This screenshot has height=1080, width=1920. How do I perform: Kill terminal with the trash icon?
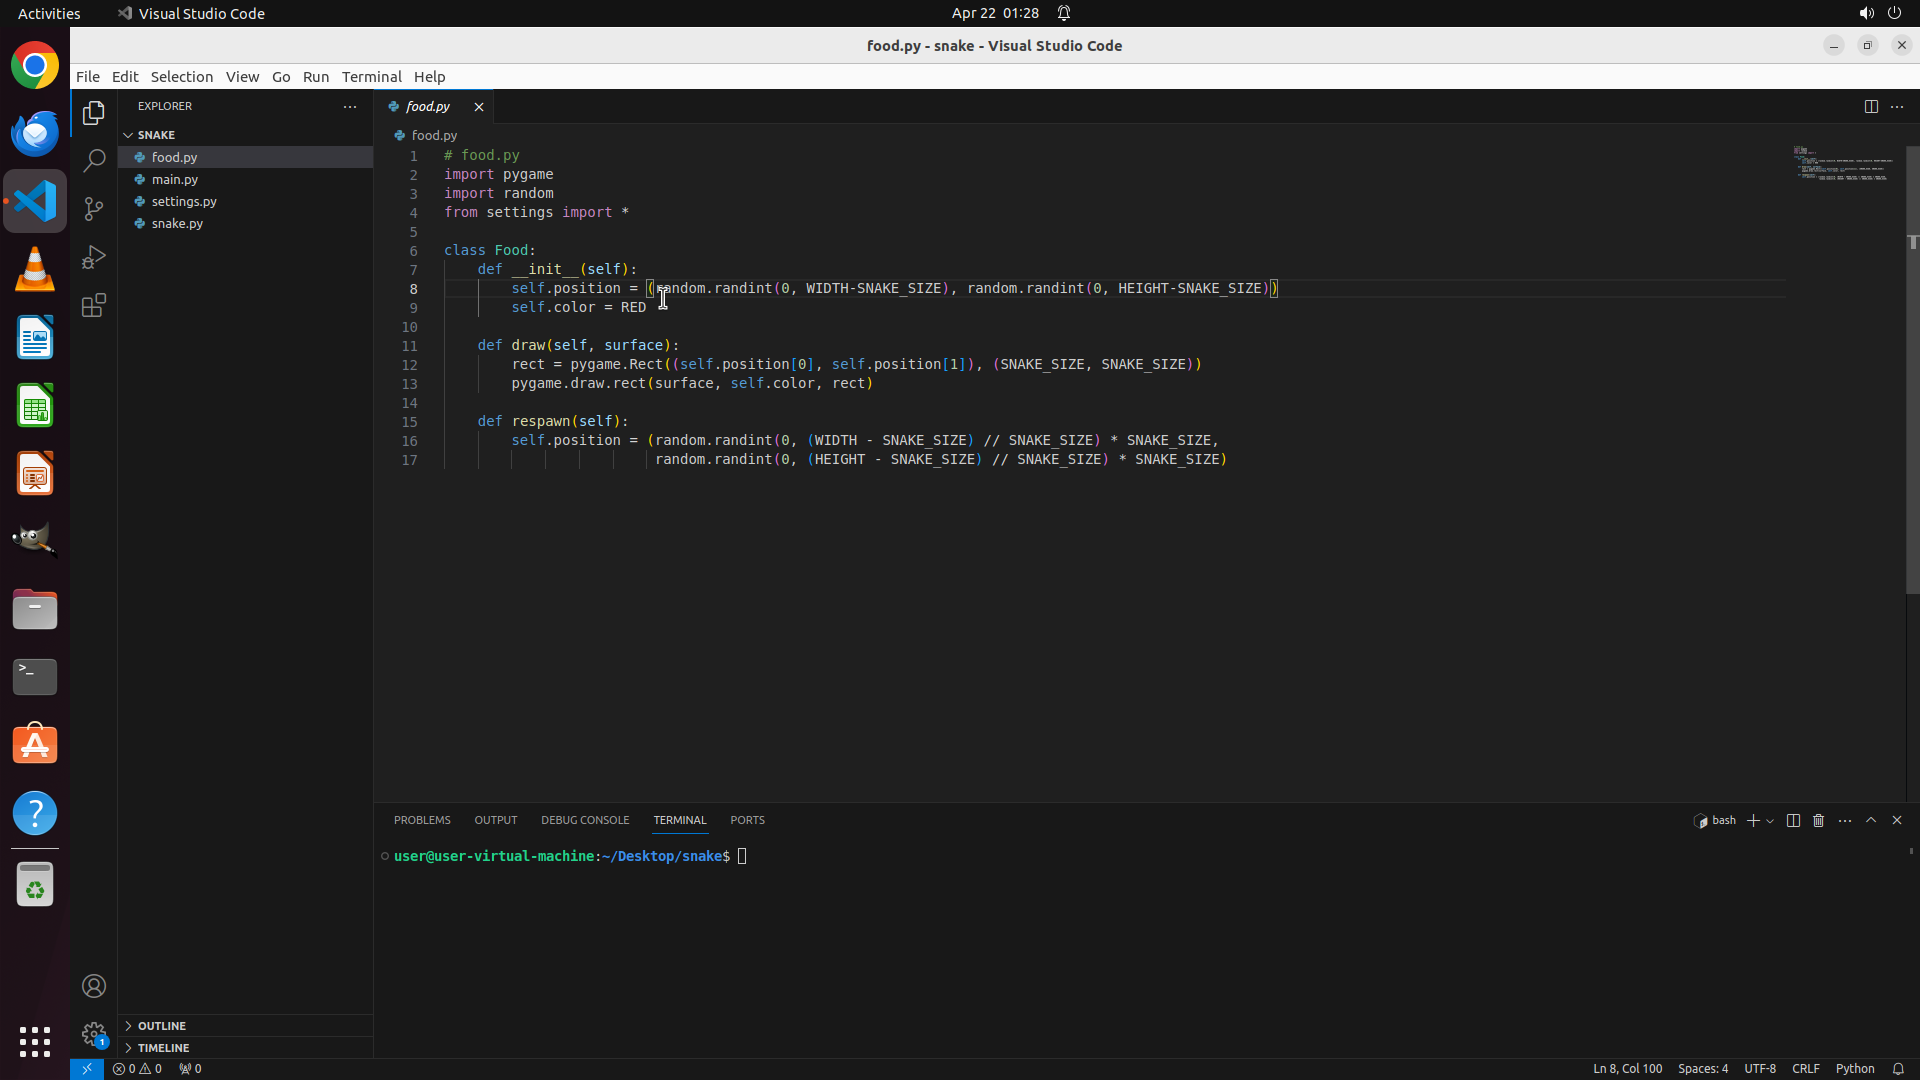tap(1819, 820)
